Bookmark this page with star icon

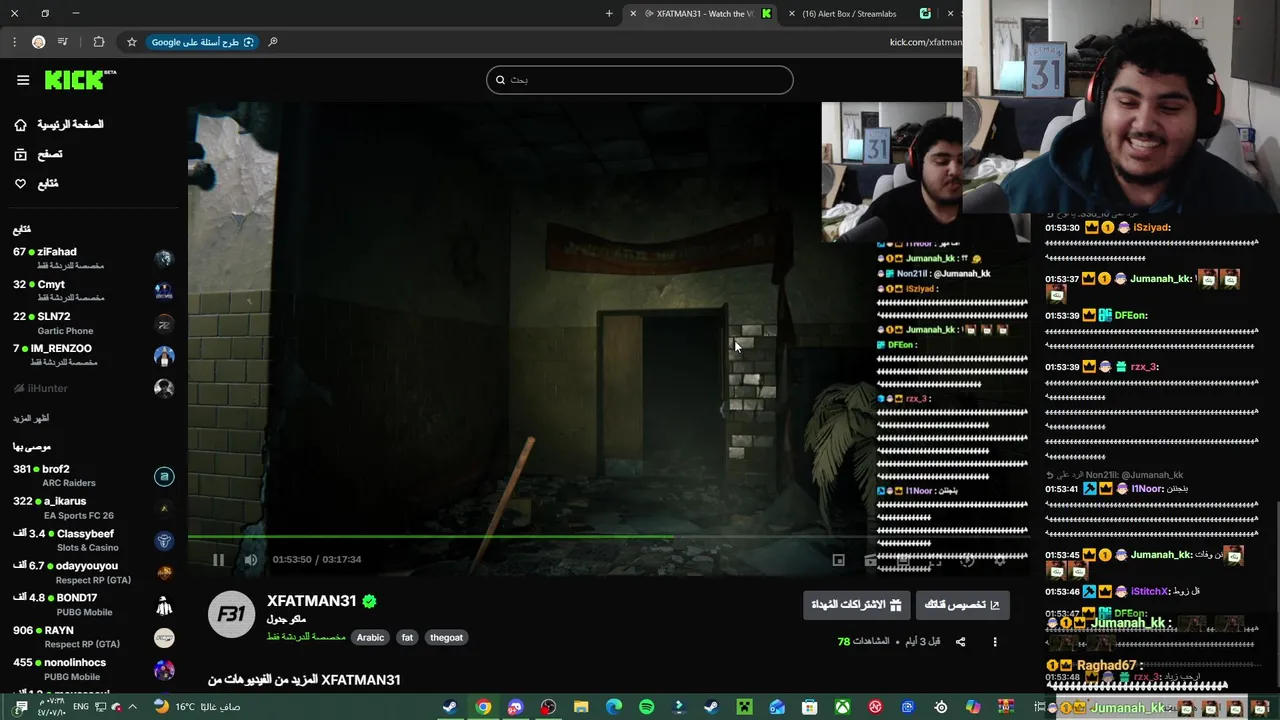tap(131, 42)
